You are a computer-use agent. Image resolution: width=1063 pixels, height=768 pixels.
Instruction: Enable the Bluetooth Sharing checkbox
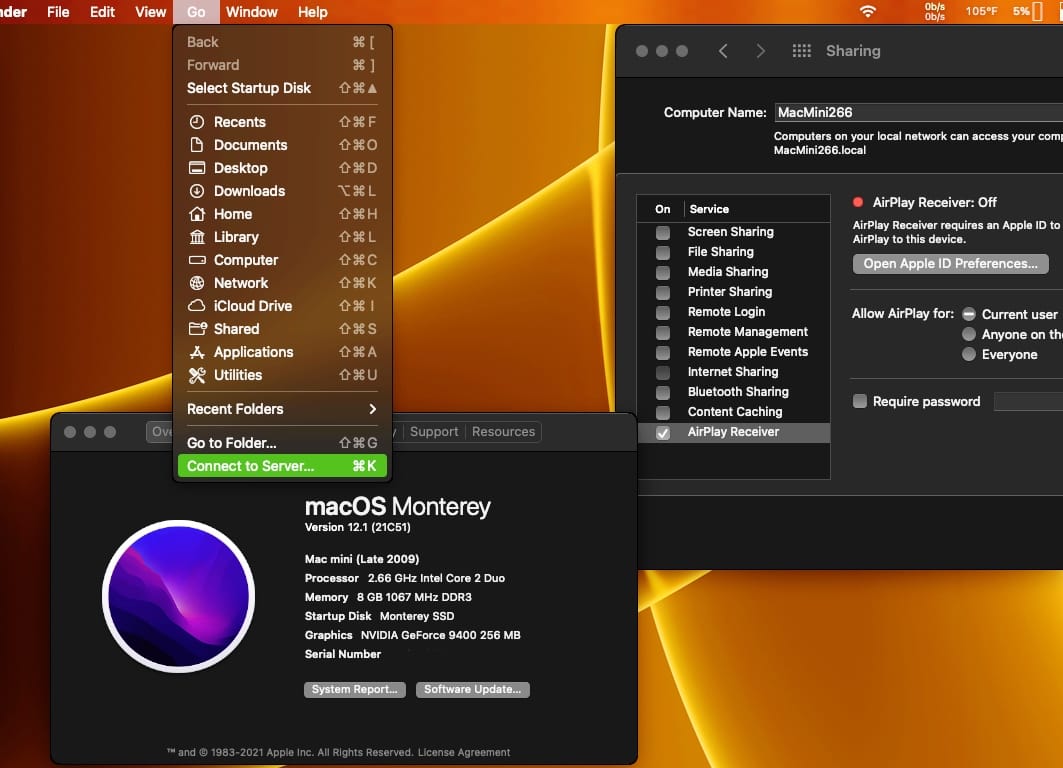663,392
